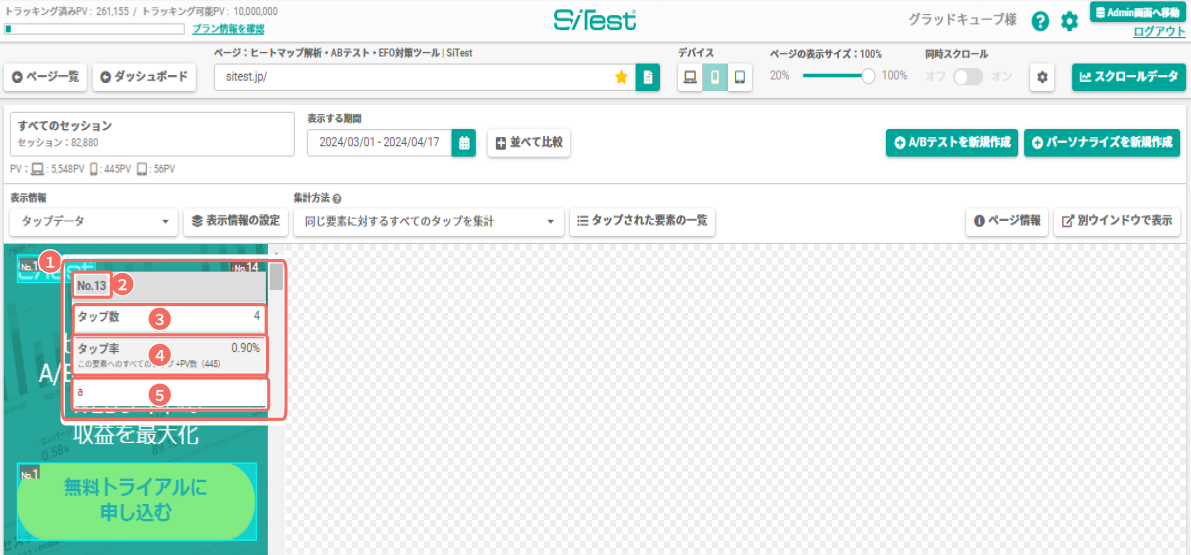Click the ログアウト link
Image resolution: width=1191 pixels, height=555 pixels.
click(1158, 31)
